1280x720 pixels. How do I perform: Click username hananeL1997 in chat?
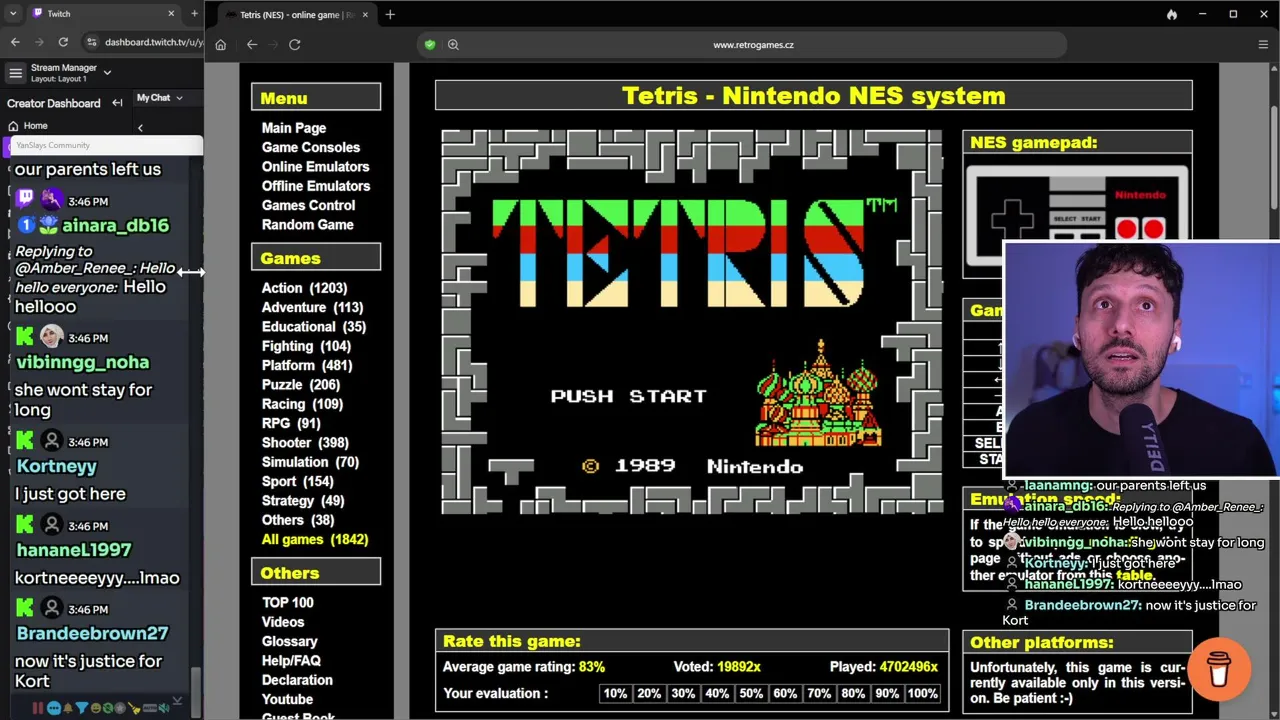[74, 550]
